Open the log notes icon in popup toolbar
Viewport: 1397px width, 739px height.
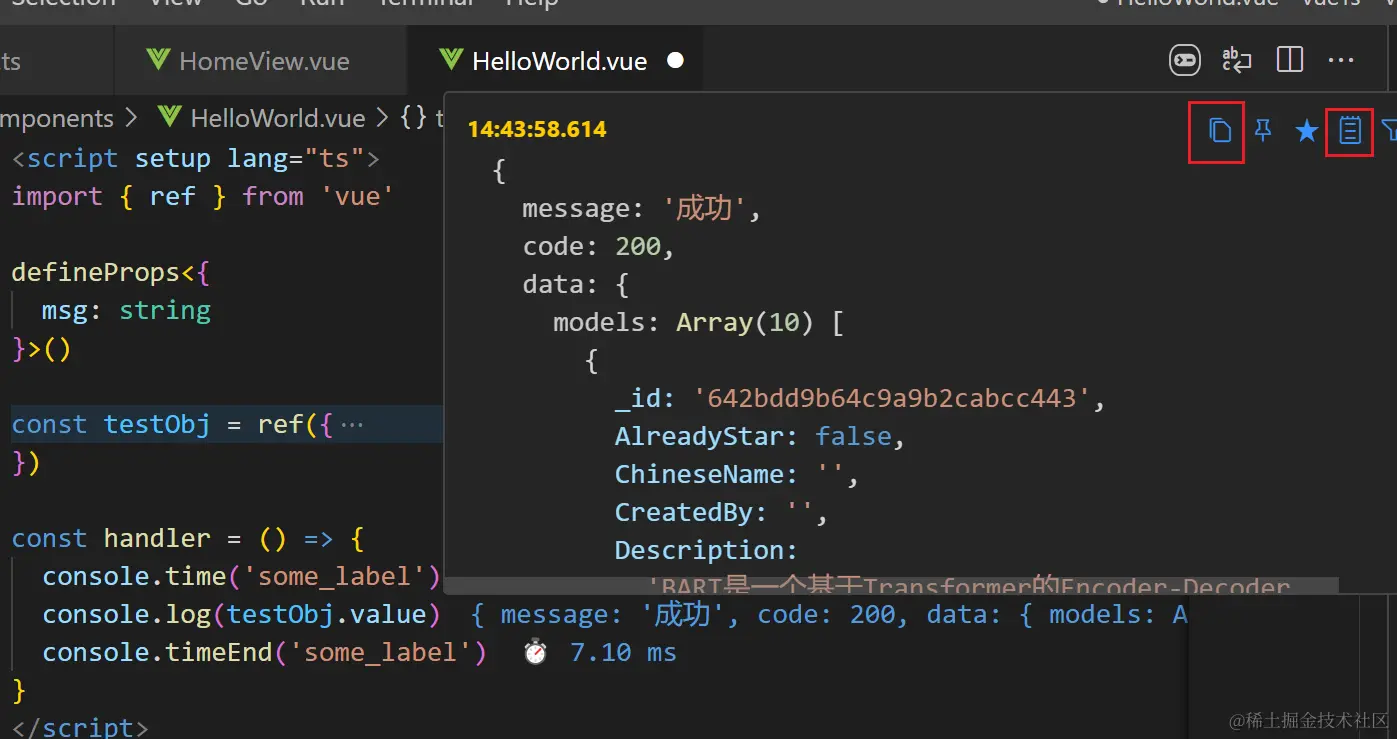click(x=1350, y=130)
